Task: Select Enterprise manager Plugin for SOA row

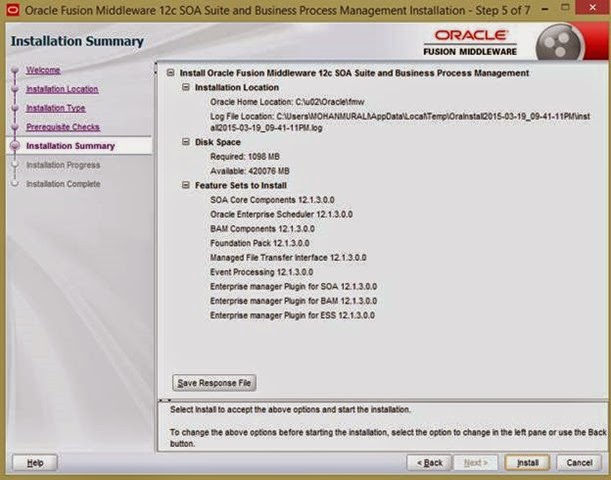Action: (x=293, y=286)
